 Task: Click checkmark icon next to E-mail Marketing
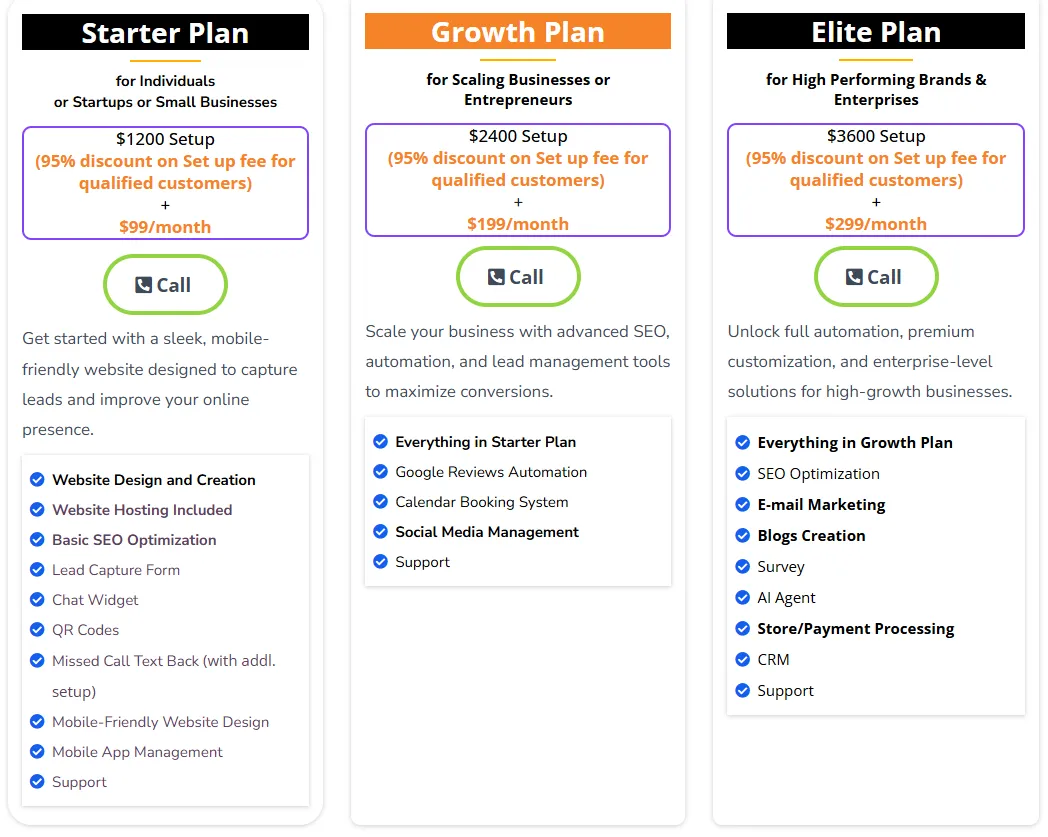coord(742,505)
